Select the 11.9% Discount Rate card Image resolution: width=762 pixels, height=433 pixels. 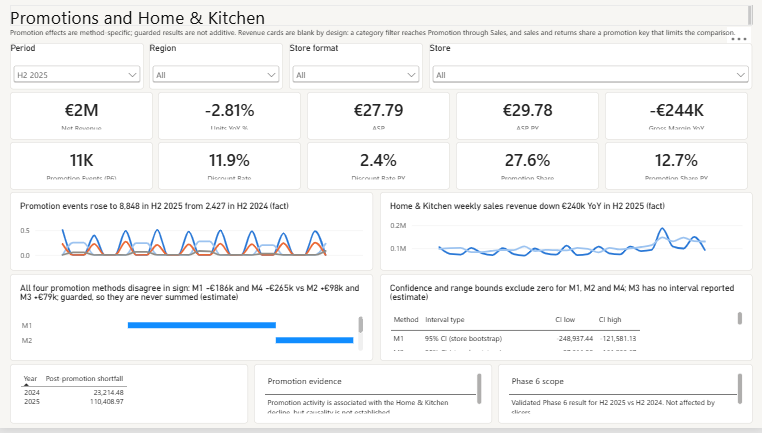[x=229, y=166]
